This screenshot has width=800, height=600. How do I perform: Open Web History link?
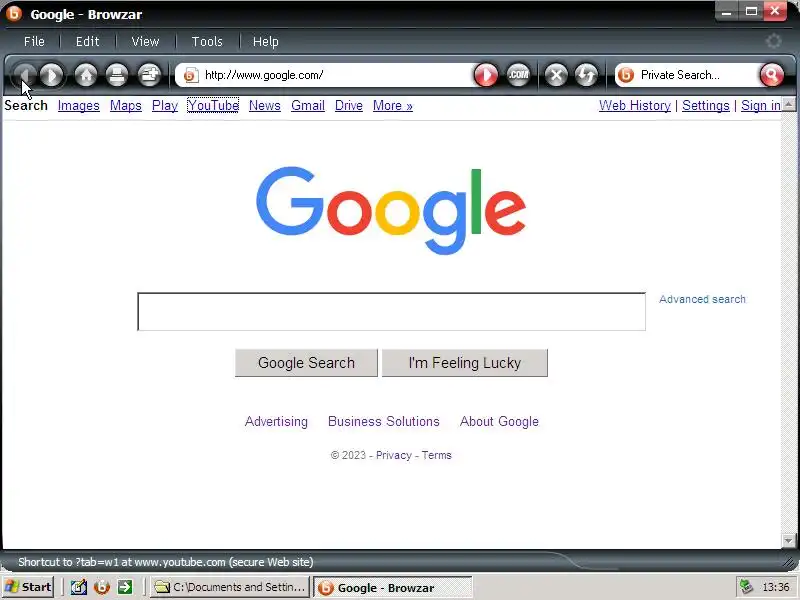(x=635, y=106)
